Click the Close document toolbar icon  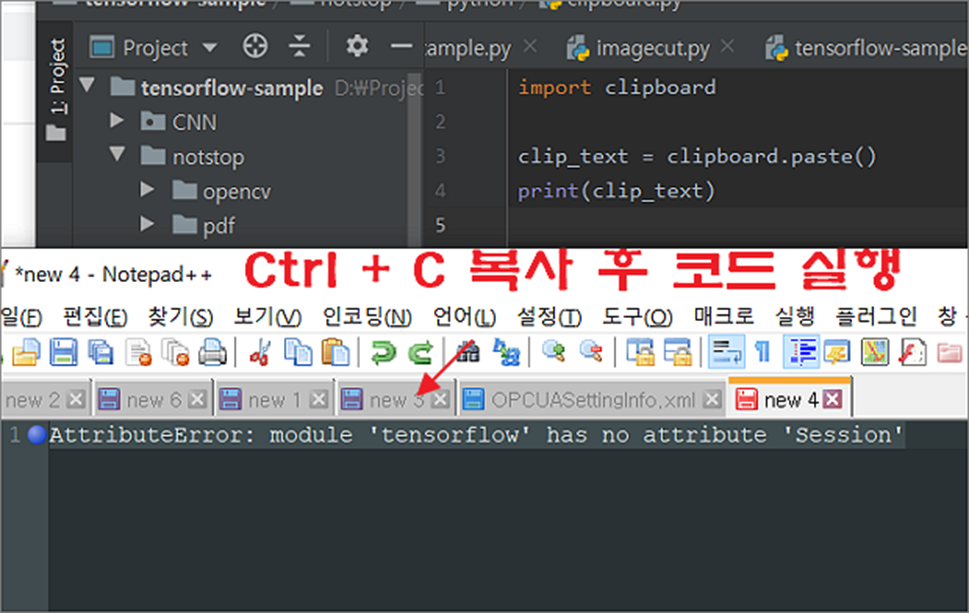click(138, 353)
